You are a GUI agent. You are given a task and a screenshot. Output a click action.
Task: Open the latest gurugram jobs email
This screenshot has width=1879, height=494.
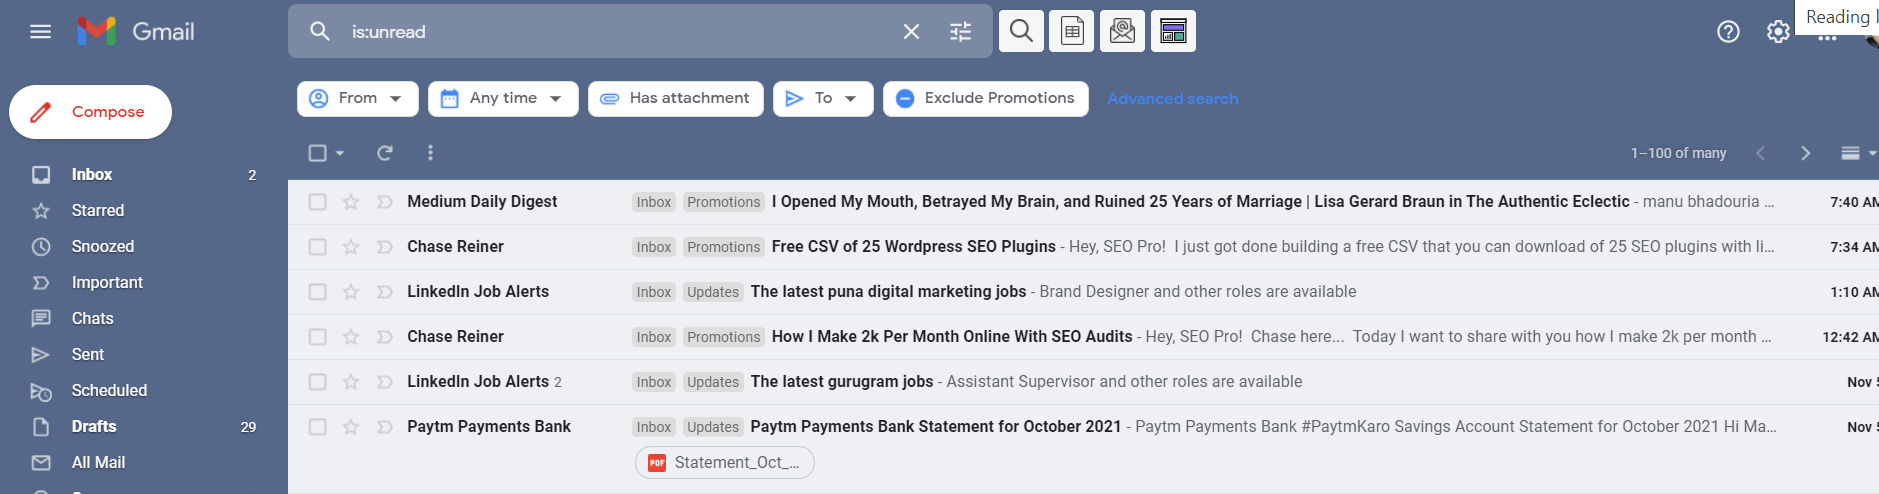click(x=842, y=382)
